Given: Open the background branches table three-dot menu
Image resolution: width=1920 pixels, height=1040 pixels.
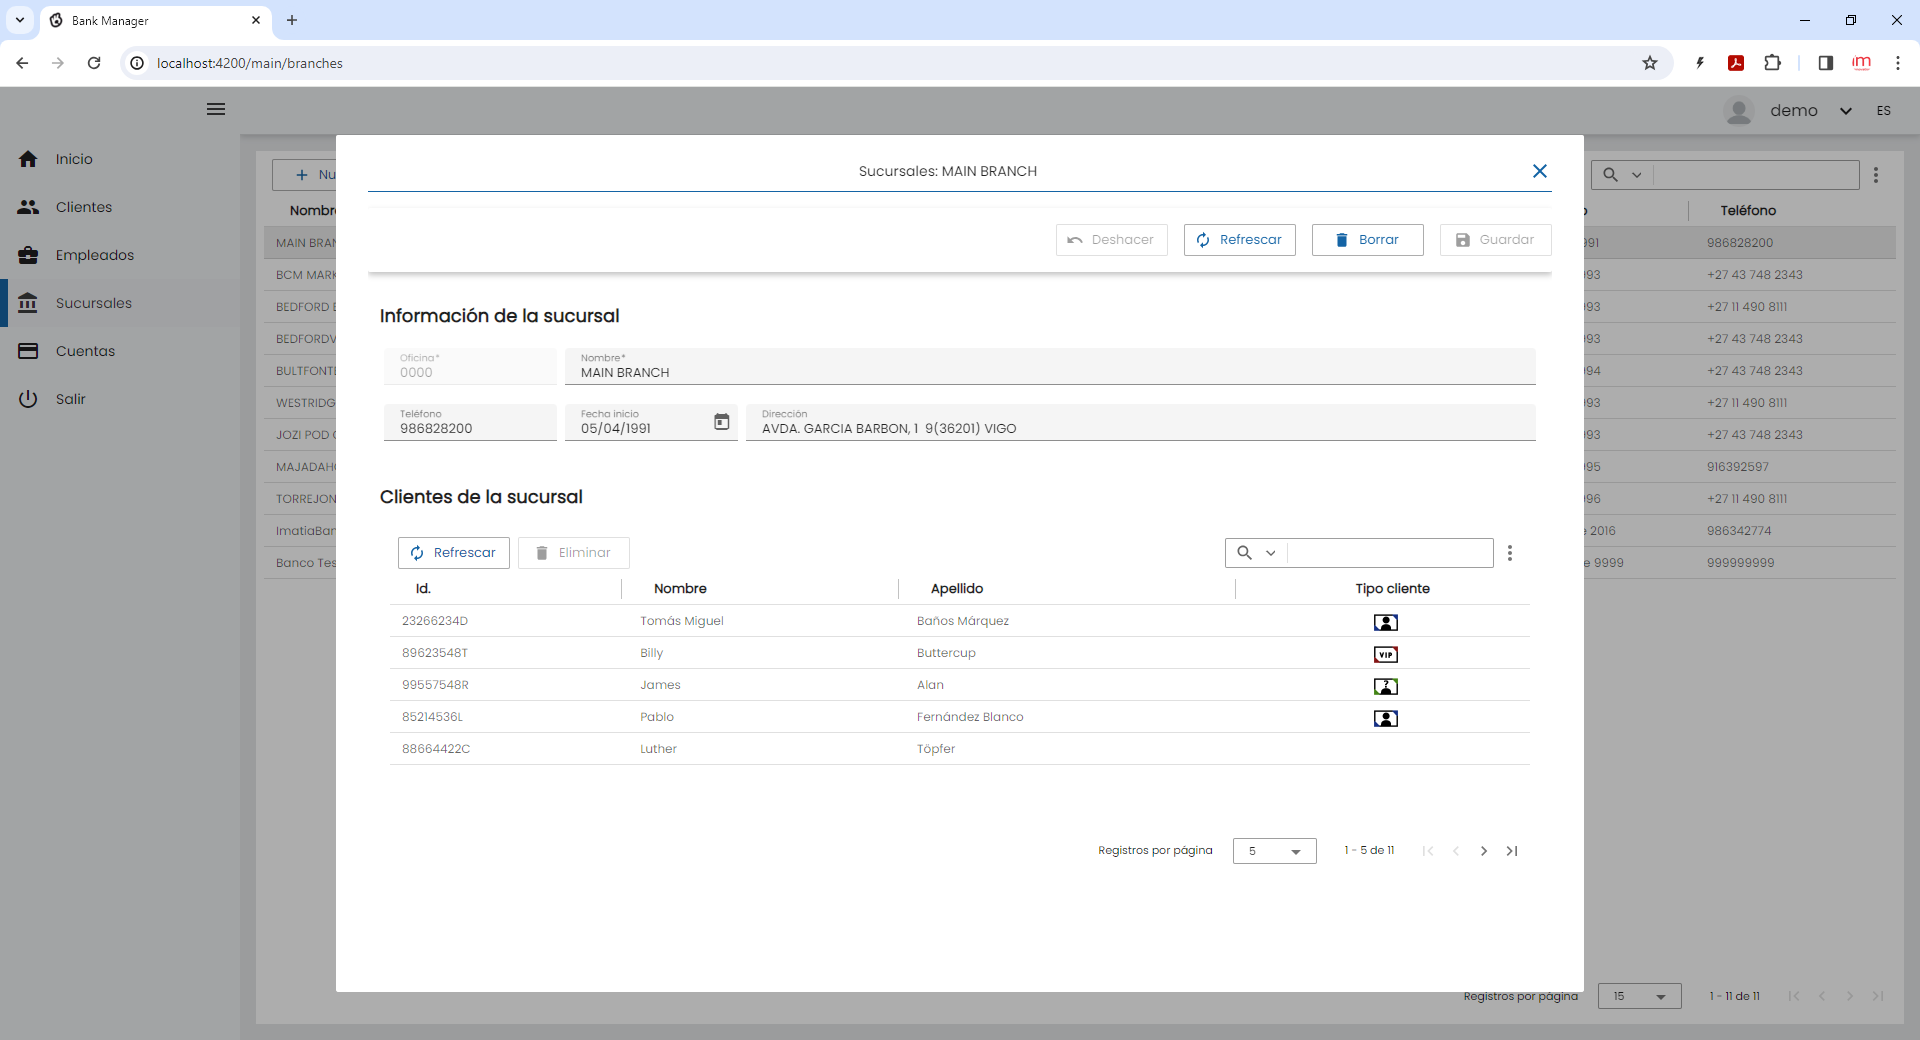Looking at the screenshot, I should click(1876, 175).
